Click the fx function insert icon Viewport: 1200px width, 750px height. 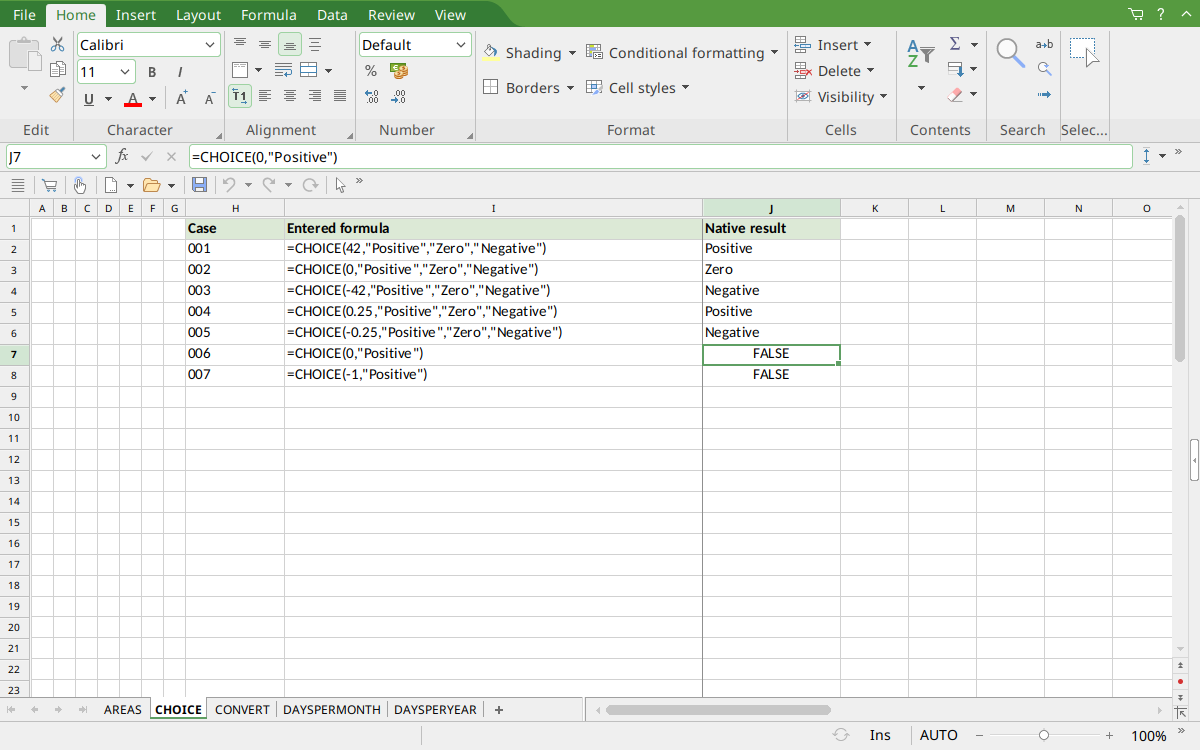pos(122,157)
